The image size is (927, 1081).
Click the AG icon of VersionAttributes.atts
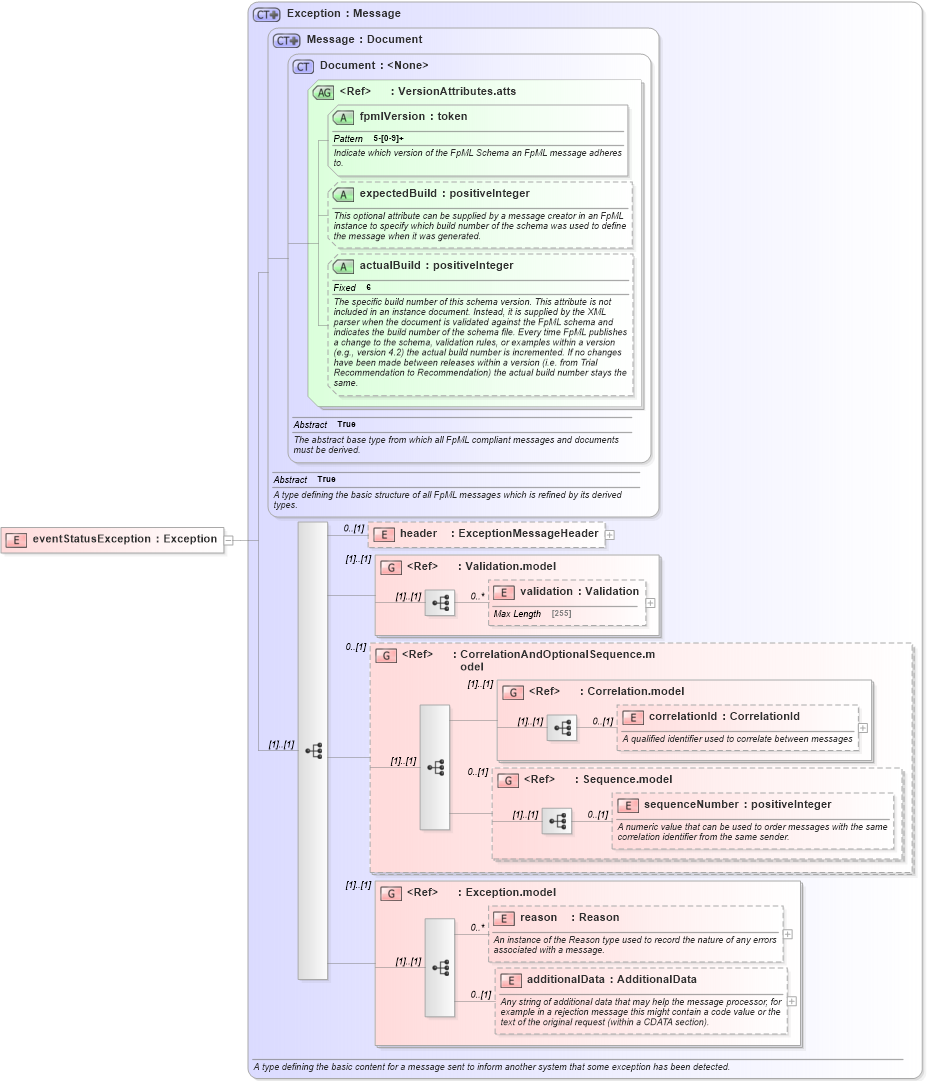(323, 92)
